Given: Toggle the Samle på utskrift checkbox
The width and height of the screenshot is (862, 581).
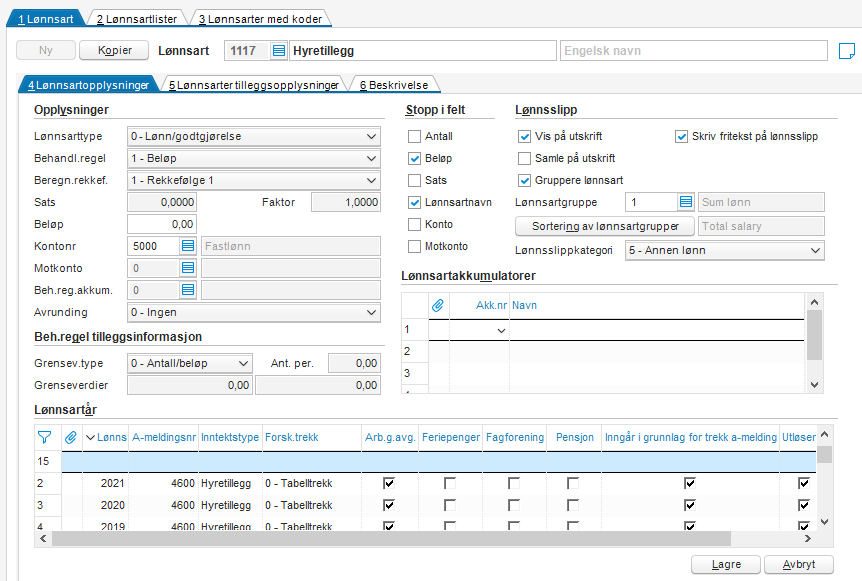Looking at the screenshot, I should coord(524,158).
